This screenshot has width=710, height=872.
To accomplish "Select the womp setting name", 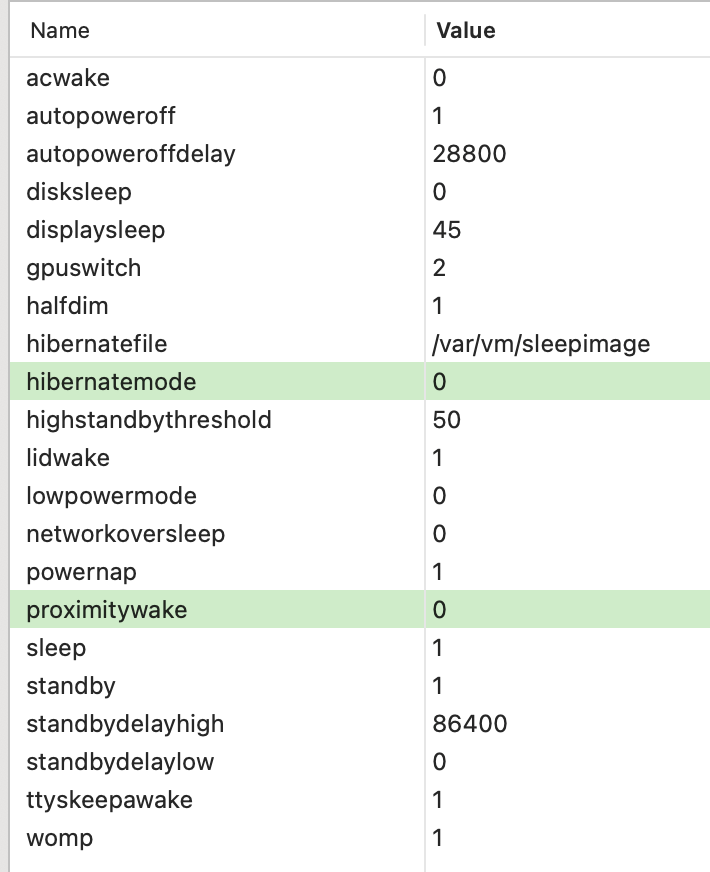I will pos(59,838).
